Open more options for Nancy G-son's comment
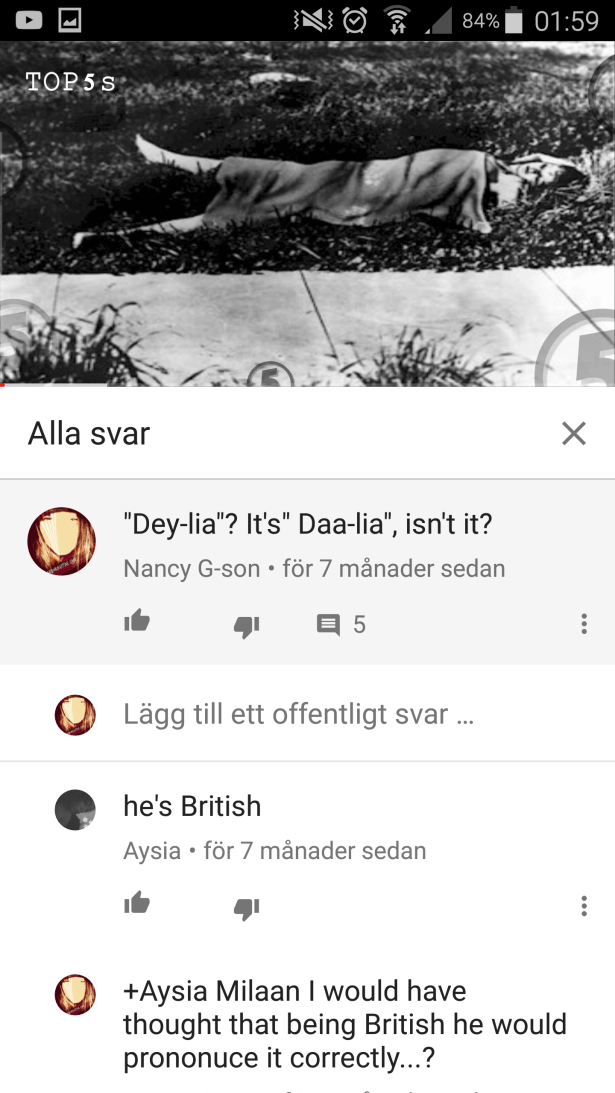The height and width of the screenshot is (1093, 615). tap(584, 623)
